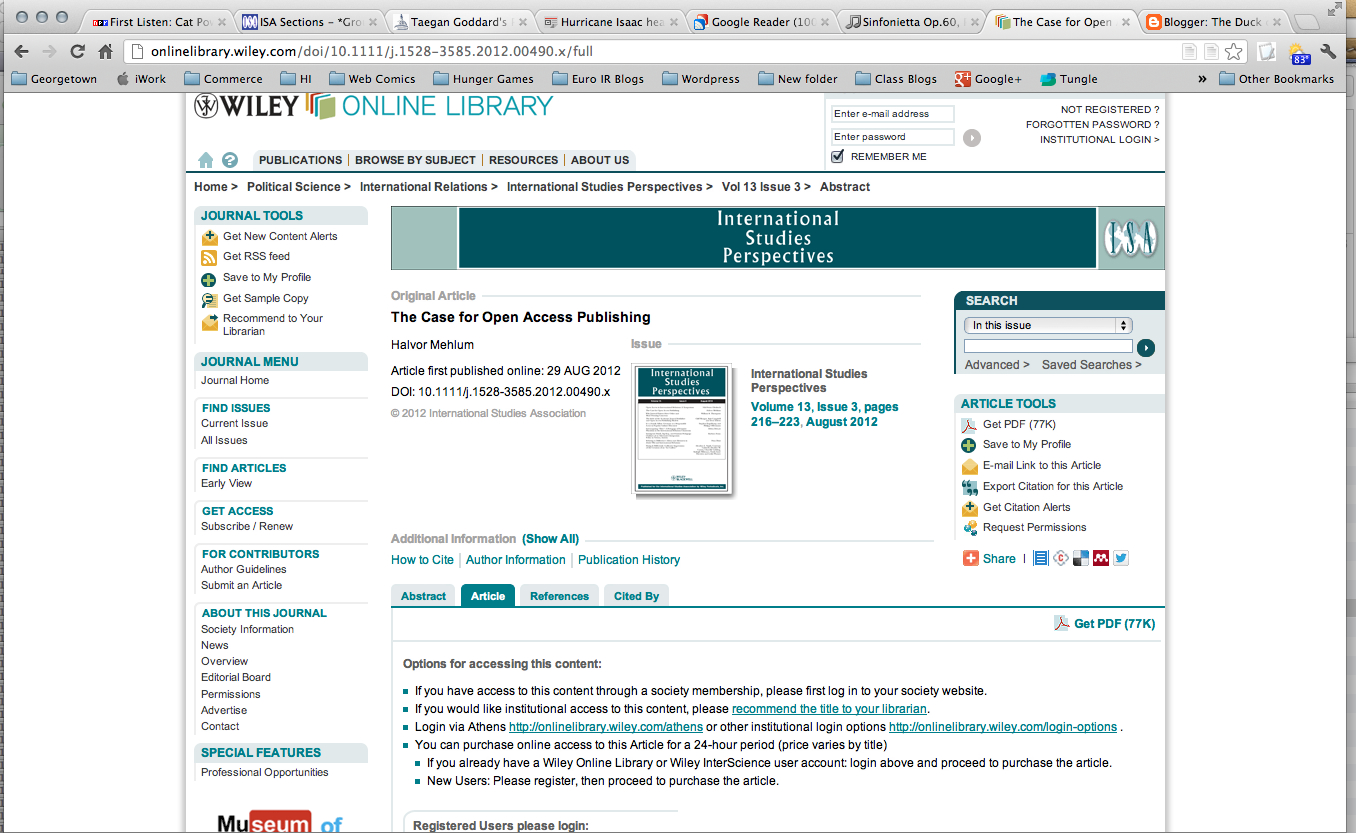Click Editorial Board in journal sidebar

tap(236, 678)
